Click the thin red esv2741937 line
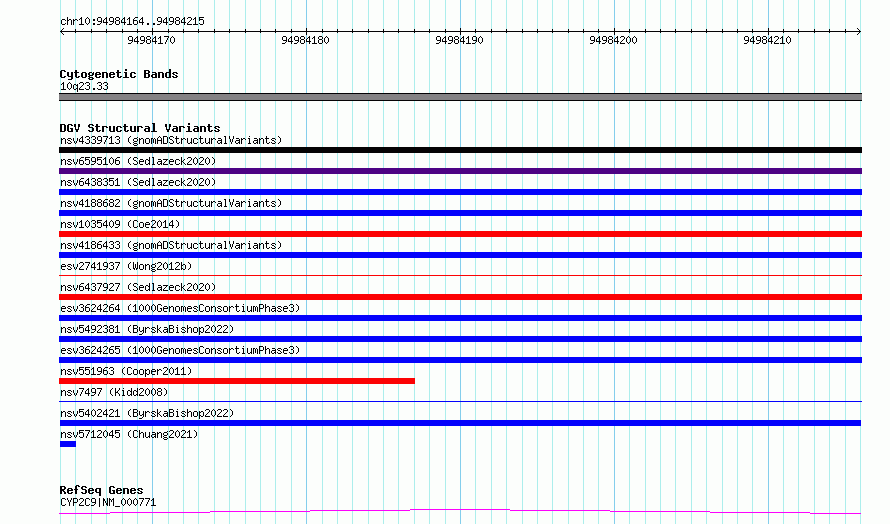This screenshot has height=524, width=890. click(460, 276)
